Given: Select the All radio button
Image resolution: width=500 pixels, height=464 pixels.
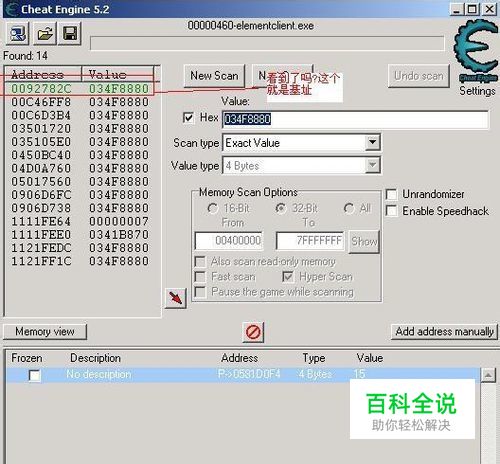Looking at the screenshot, I should 349,209.
